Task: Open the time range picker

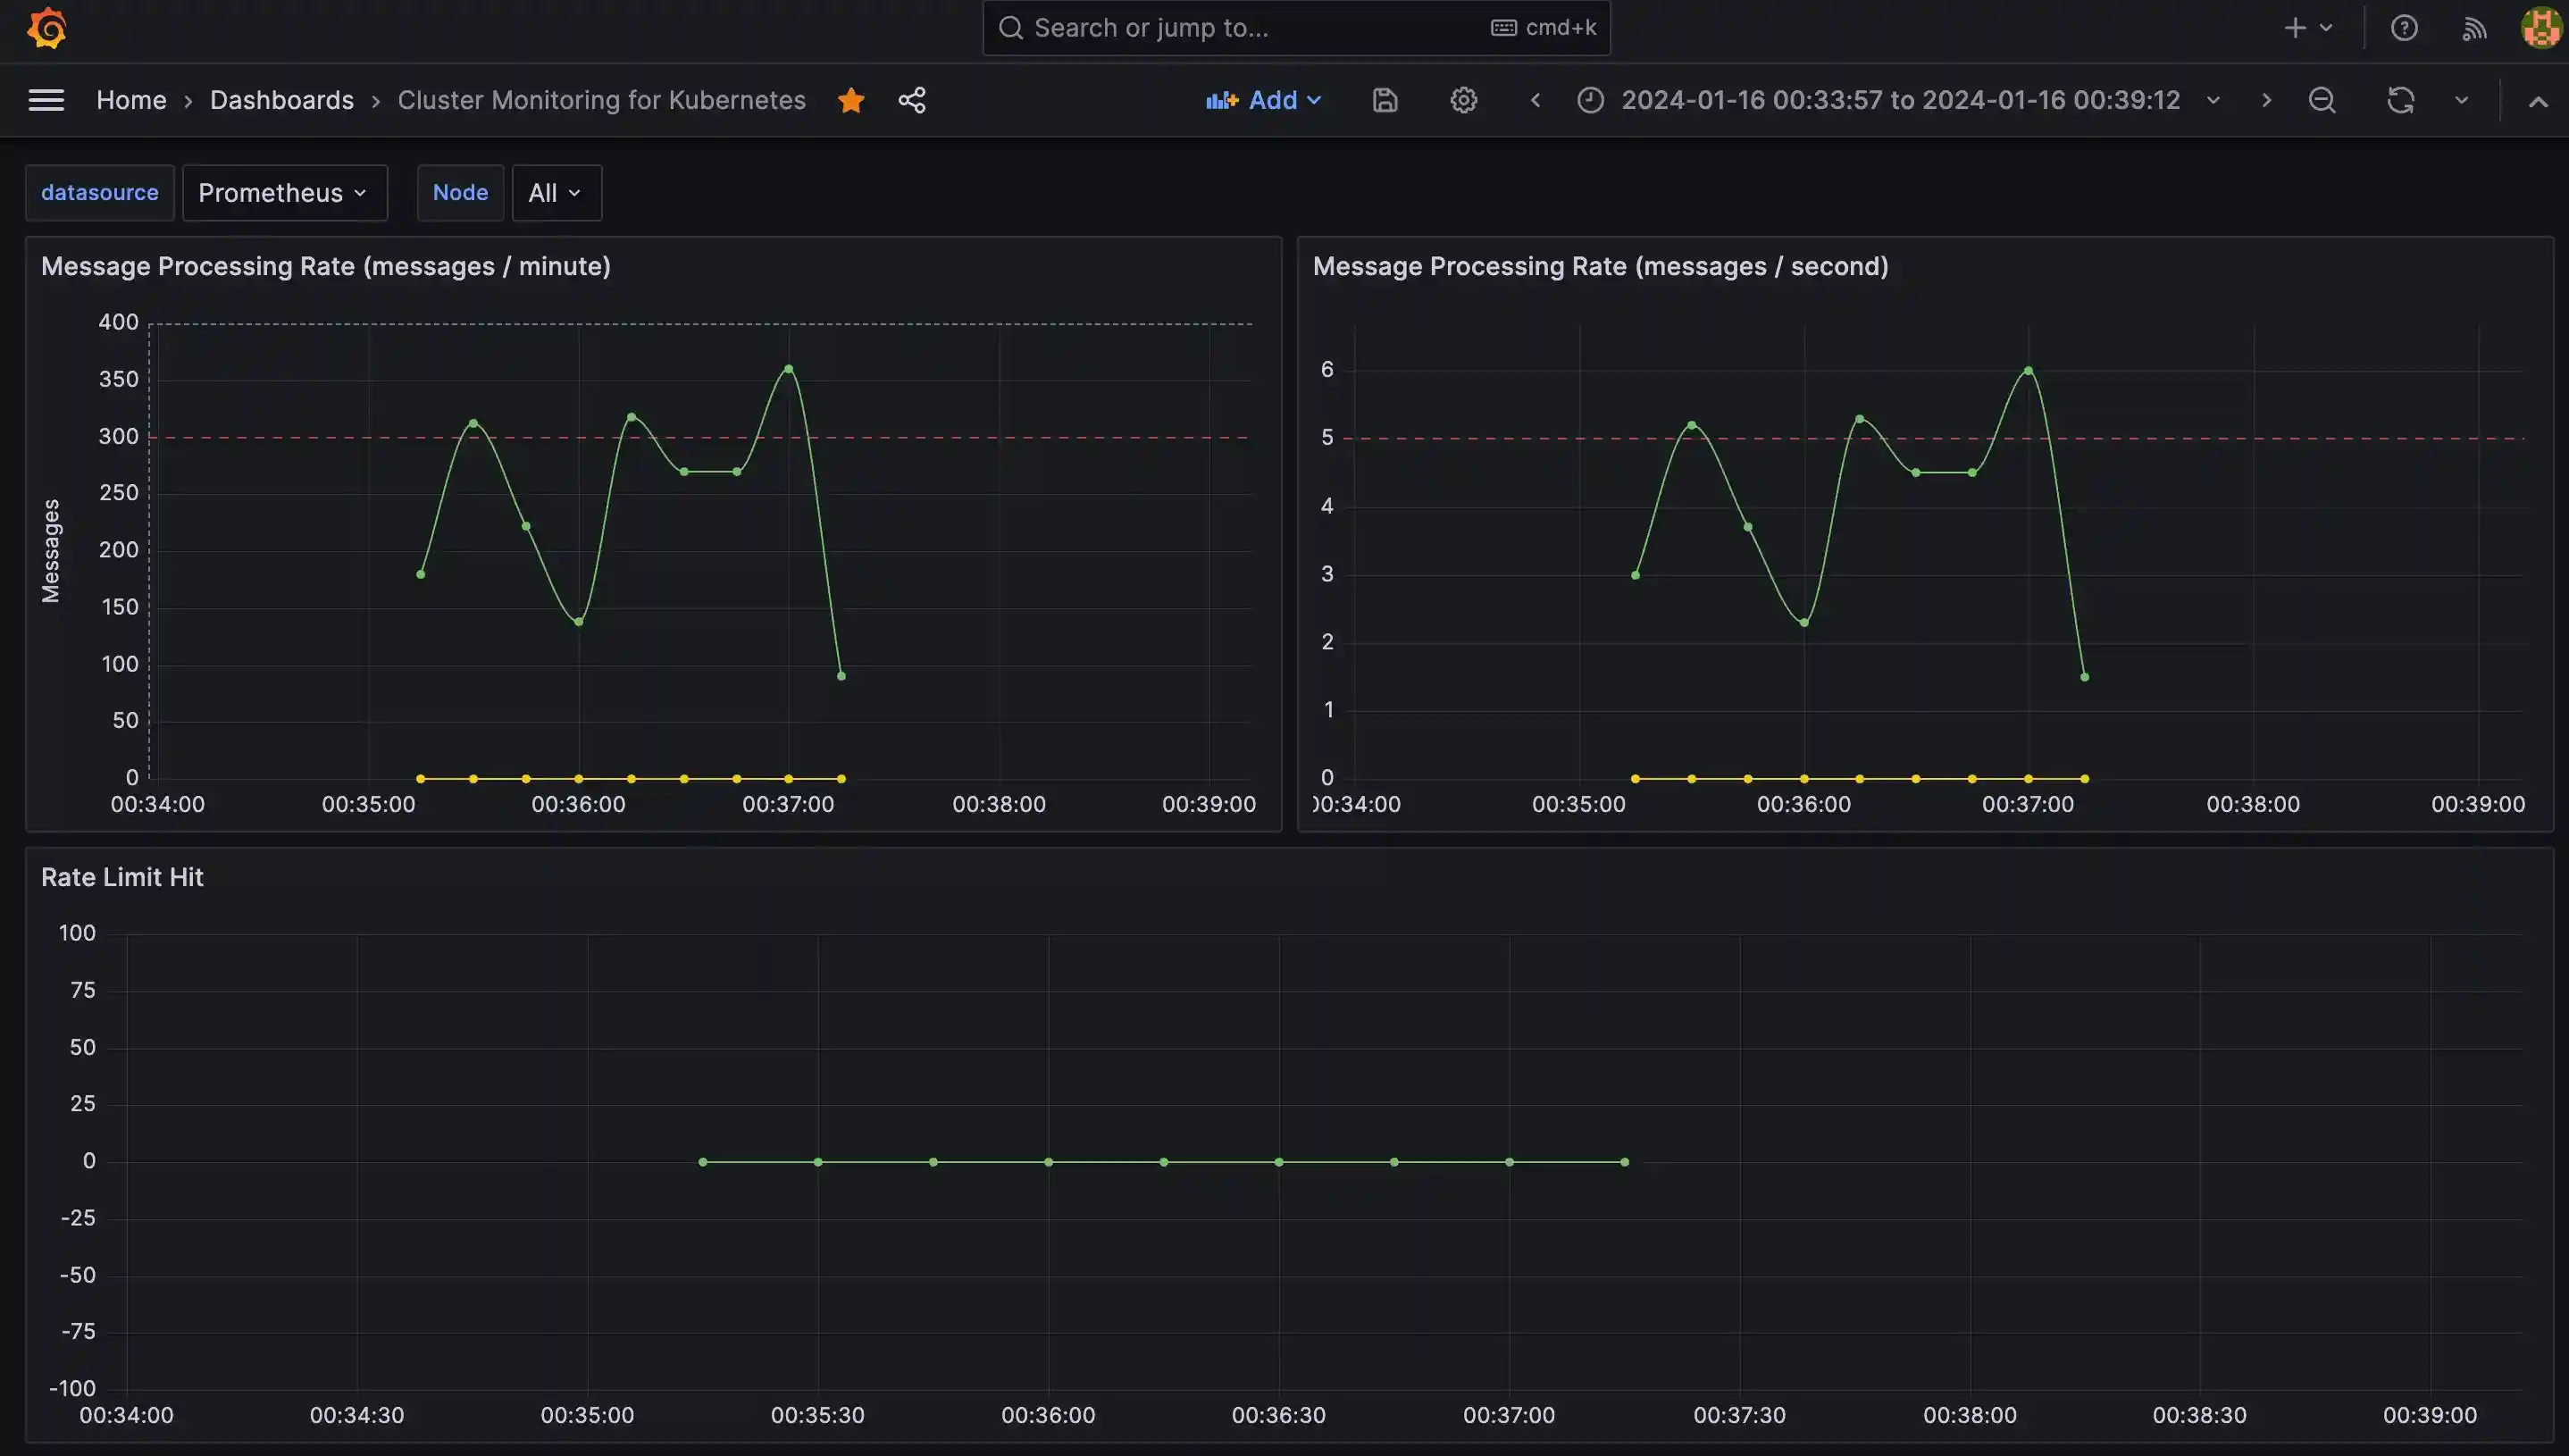Action: click(x=1898, y=100)
